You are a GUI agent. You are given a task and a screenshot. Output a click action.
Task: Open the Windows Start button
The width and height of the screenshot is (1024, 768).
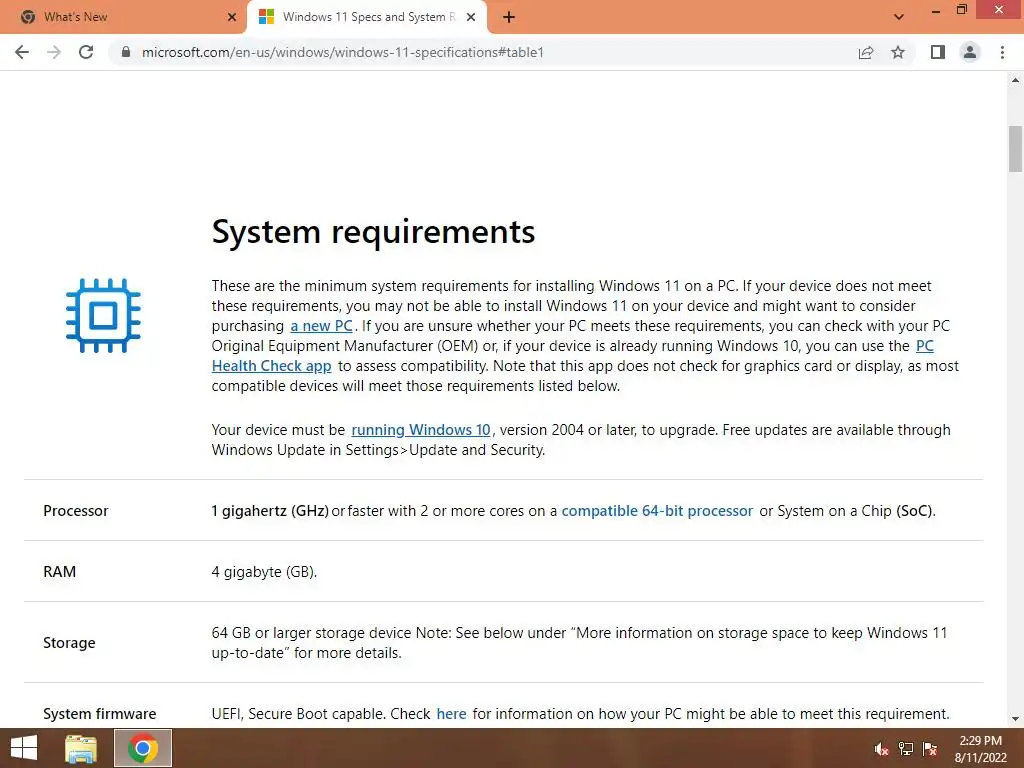tap(24, 748)
